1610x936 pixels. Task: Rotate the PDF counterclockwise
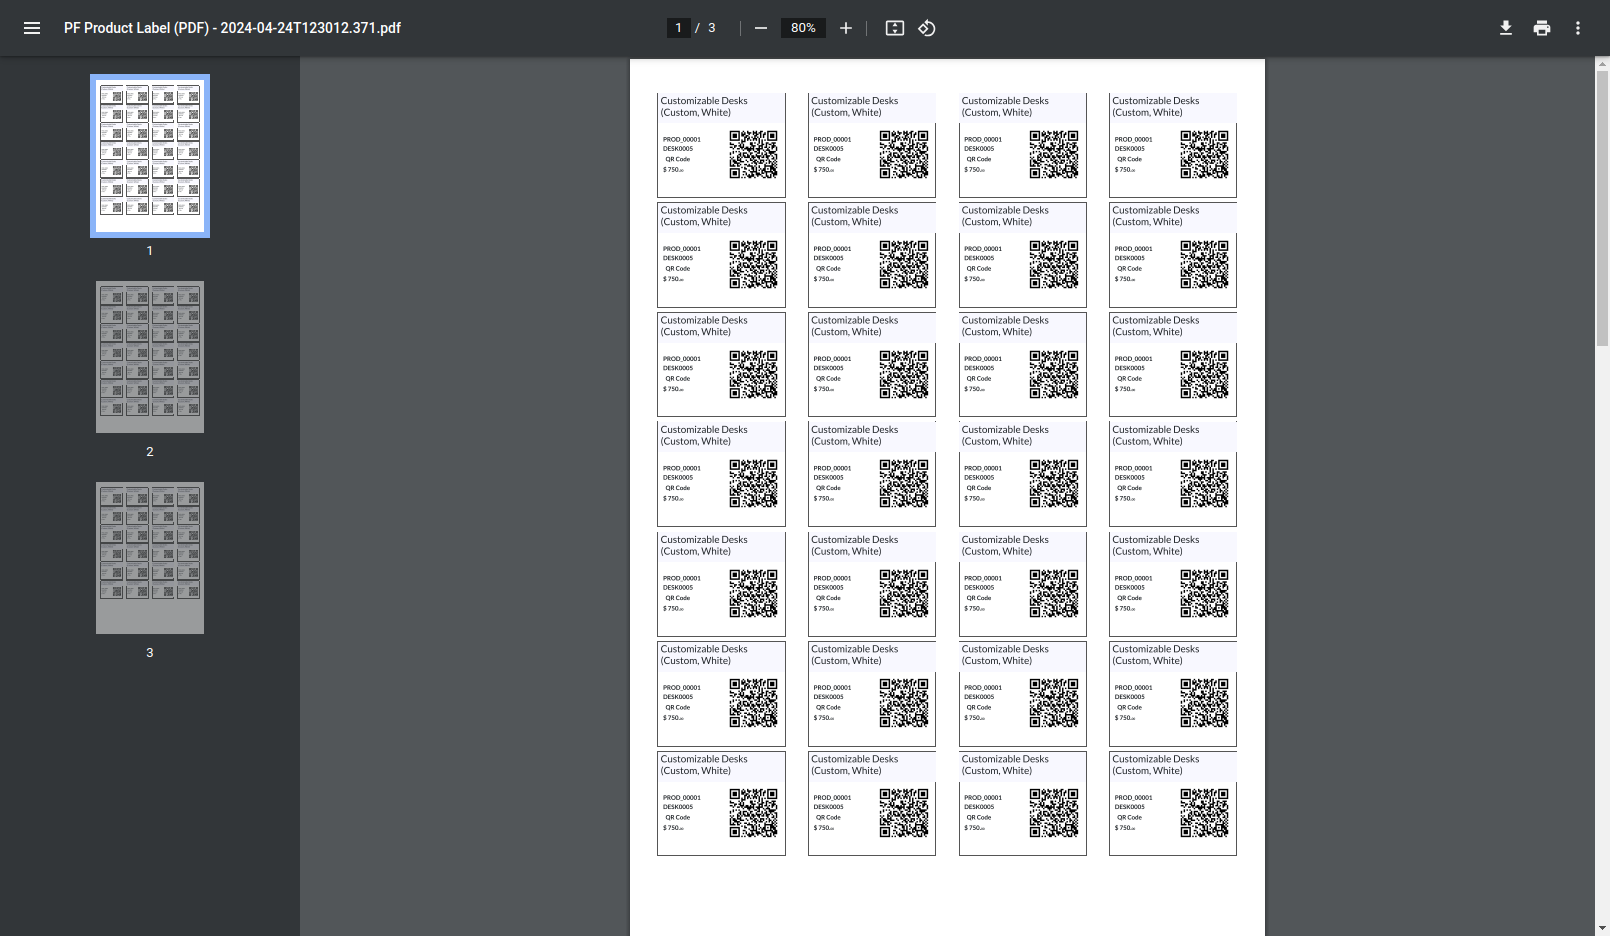click(x=926, y=28)
